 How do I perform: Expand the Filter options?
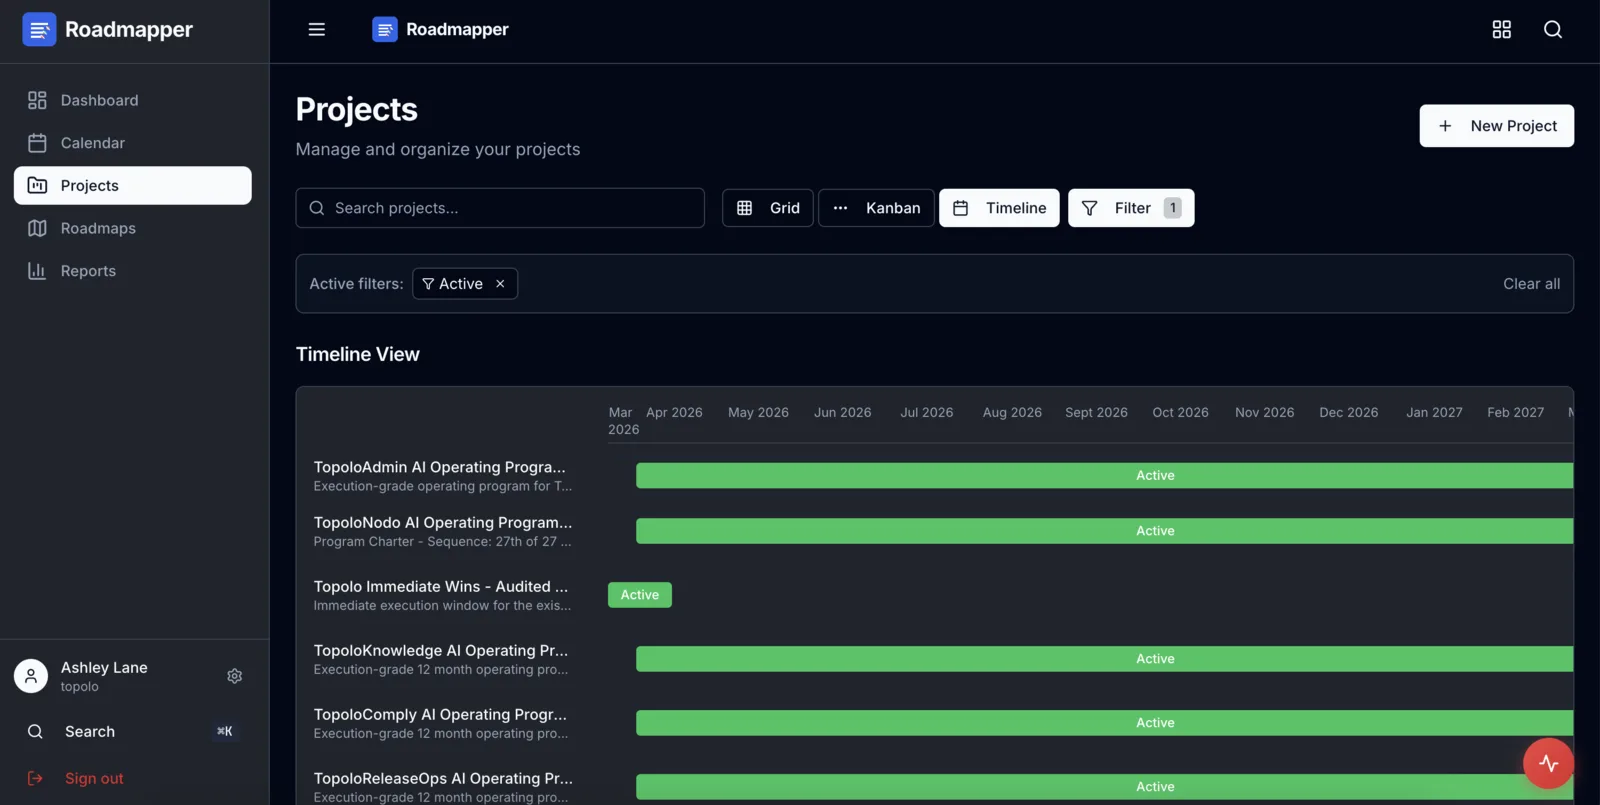(1130, 208)
